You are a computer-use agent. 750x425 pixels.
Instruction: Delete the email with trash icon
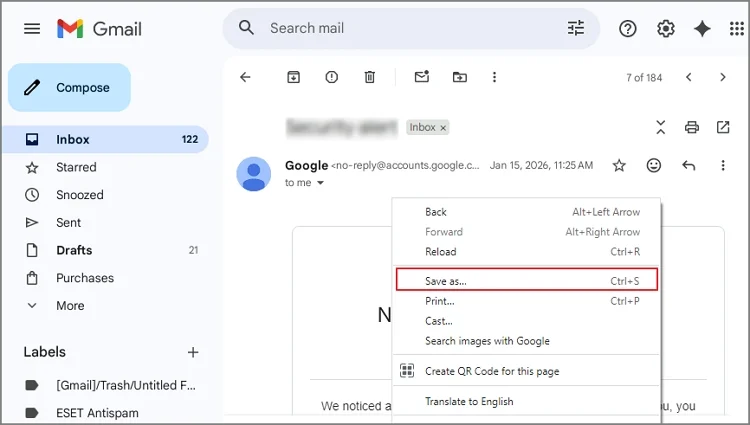[370, 77]
